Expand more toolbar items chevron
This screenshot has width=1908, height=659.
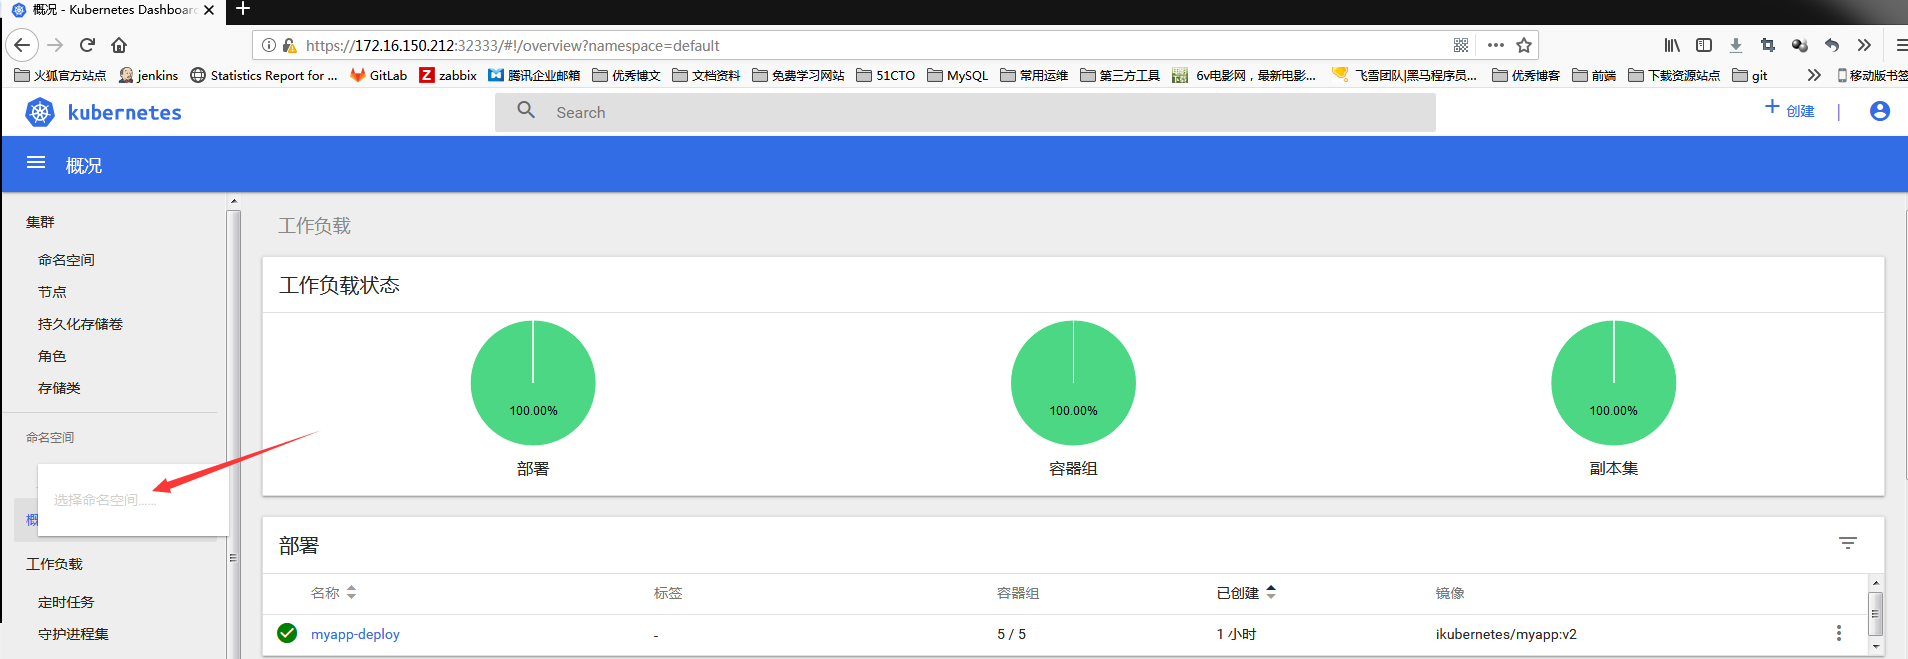pos(1864,45)
